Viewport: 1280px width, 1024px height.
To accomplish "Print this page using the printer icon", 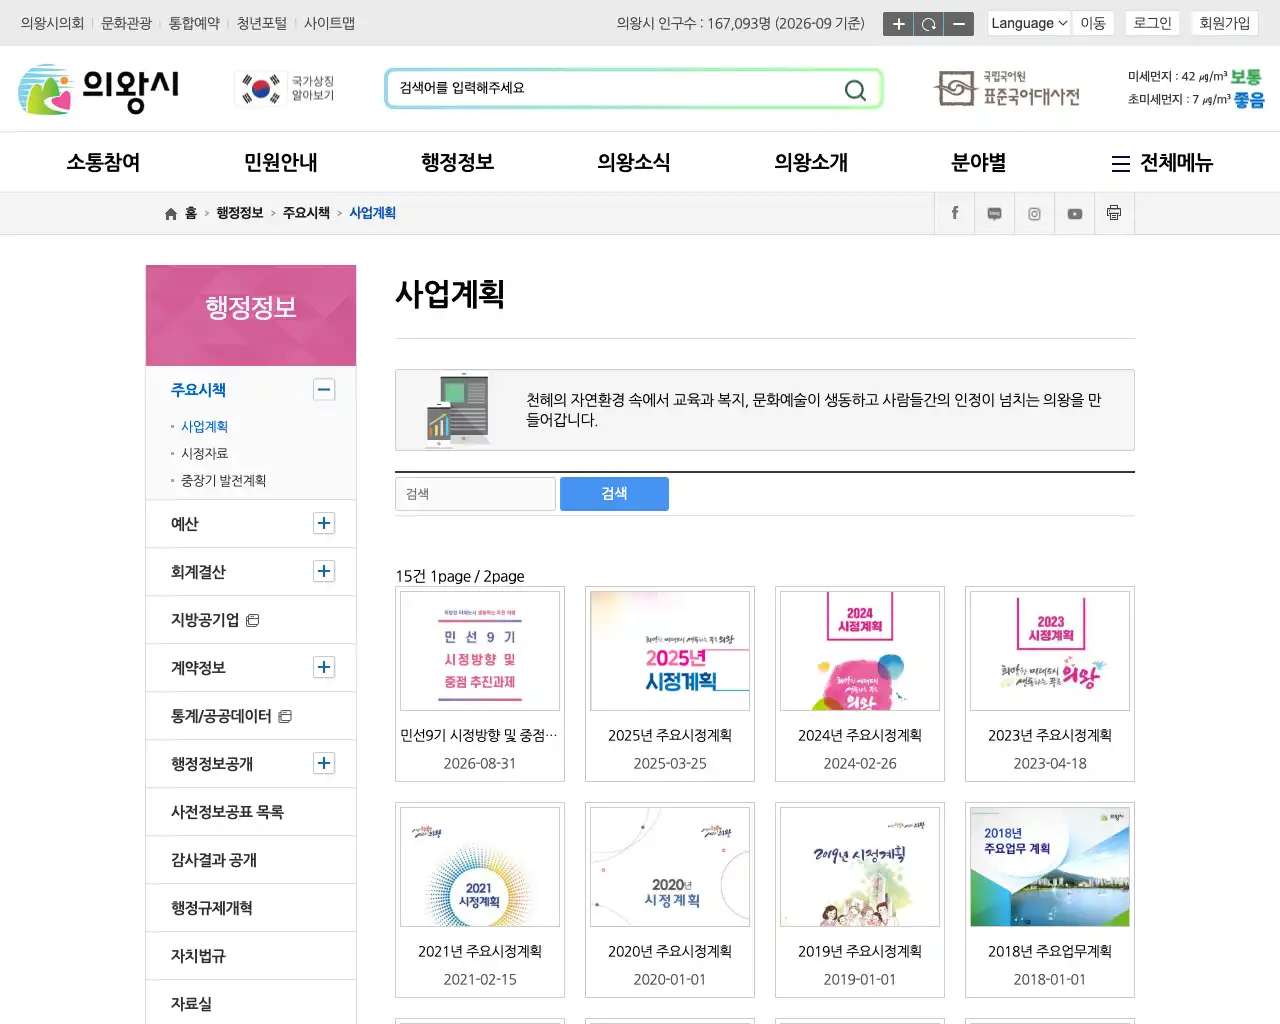I will click(1114, 213).
